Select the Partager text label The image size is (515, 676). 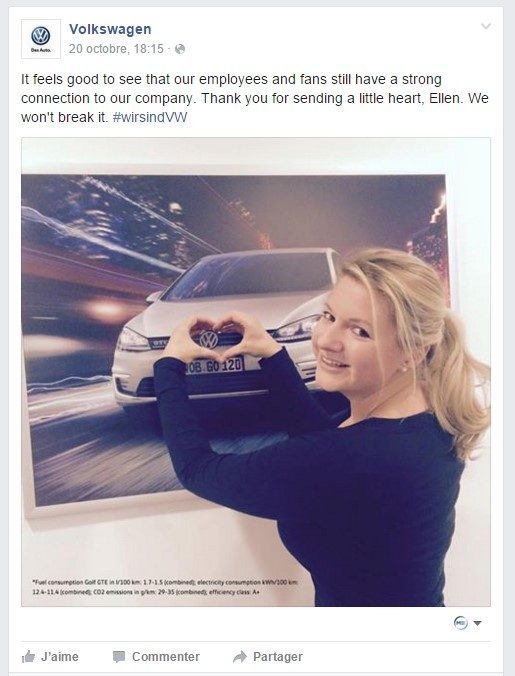coord(278,657)
